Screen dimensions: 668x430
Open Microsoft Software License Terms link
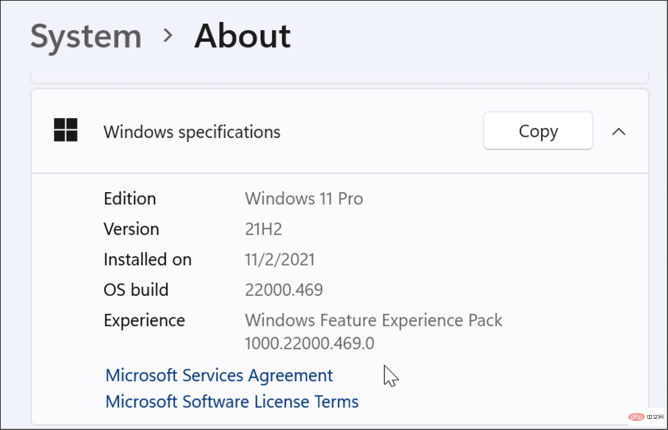232,401
